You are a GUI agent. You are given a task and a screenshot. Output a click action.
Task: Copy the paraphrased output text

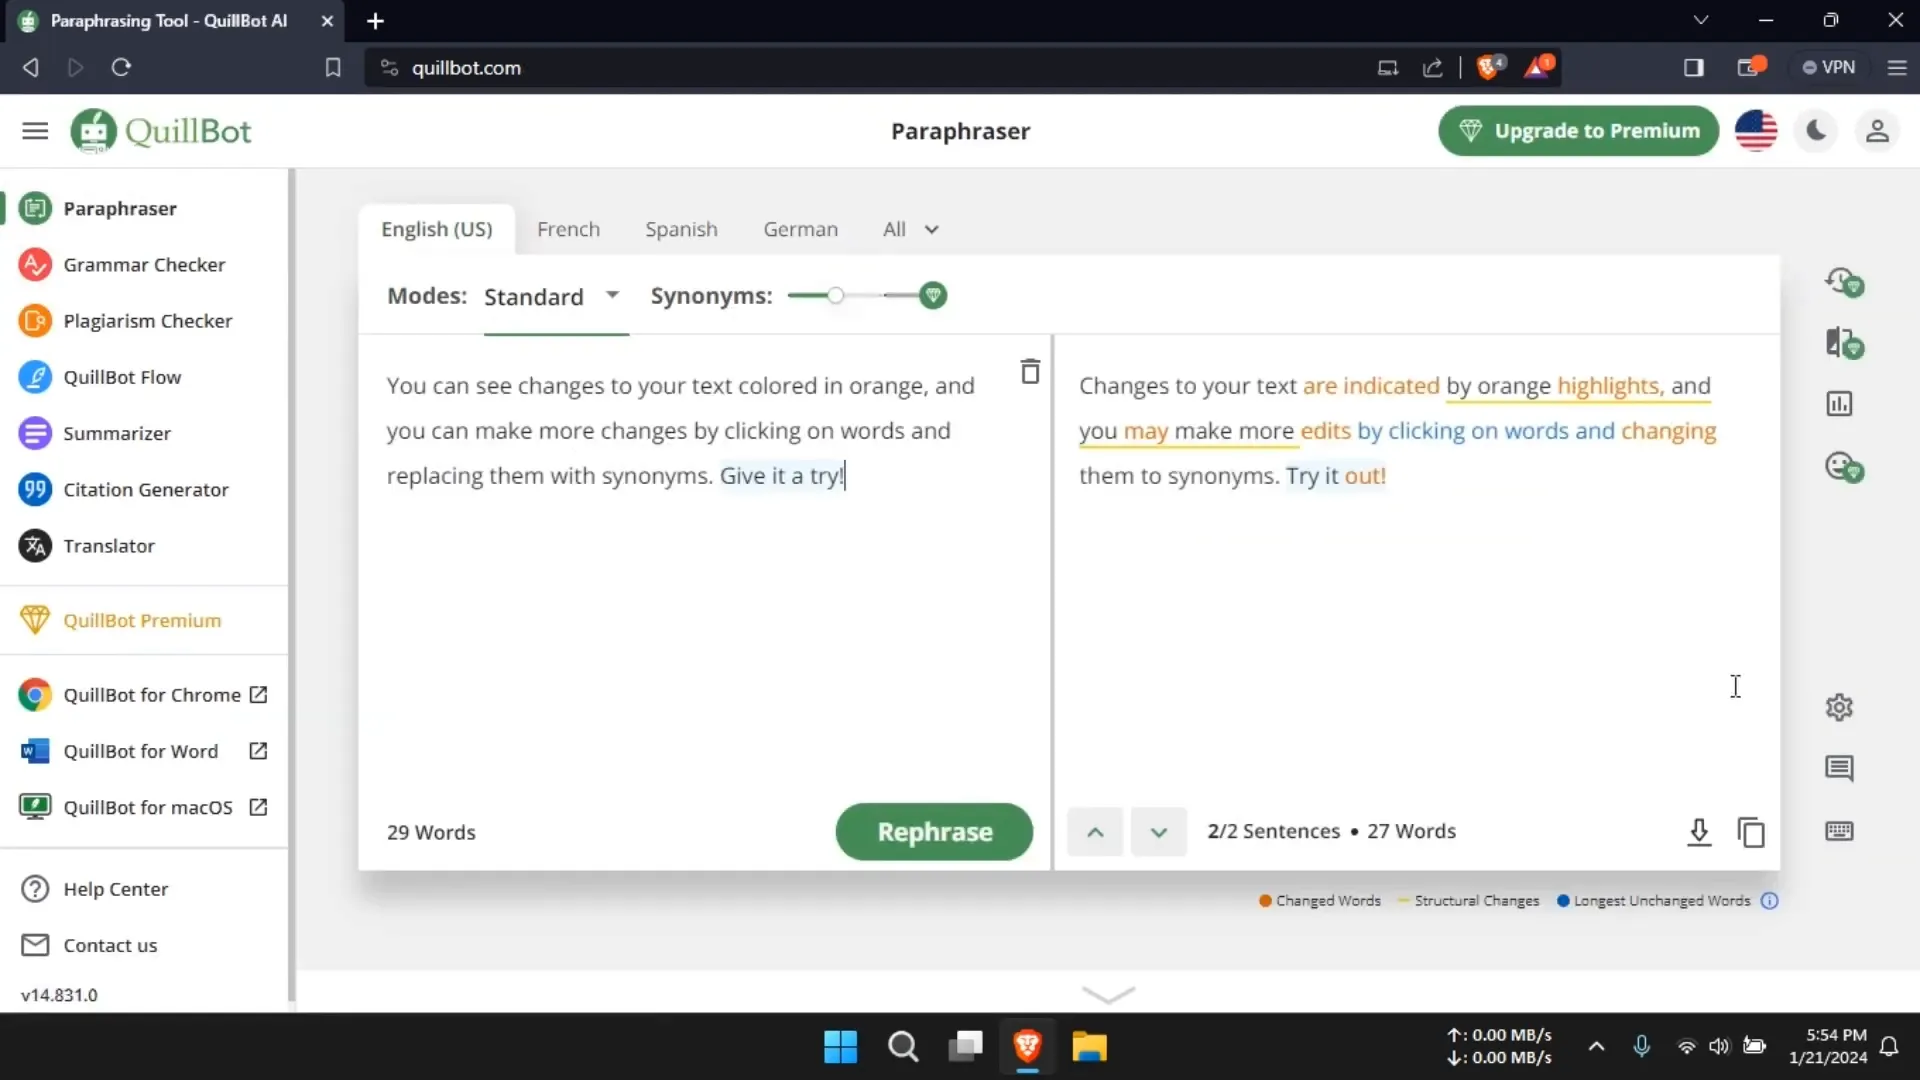[1751, 832]
